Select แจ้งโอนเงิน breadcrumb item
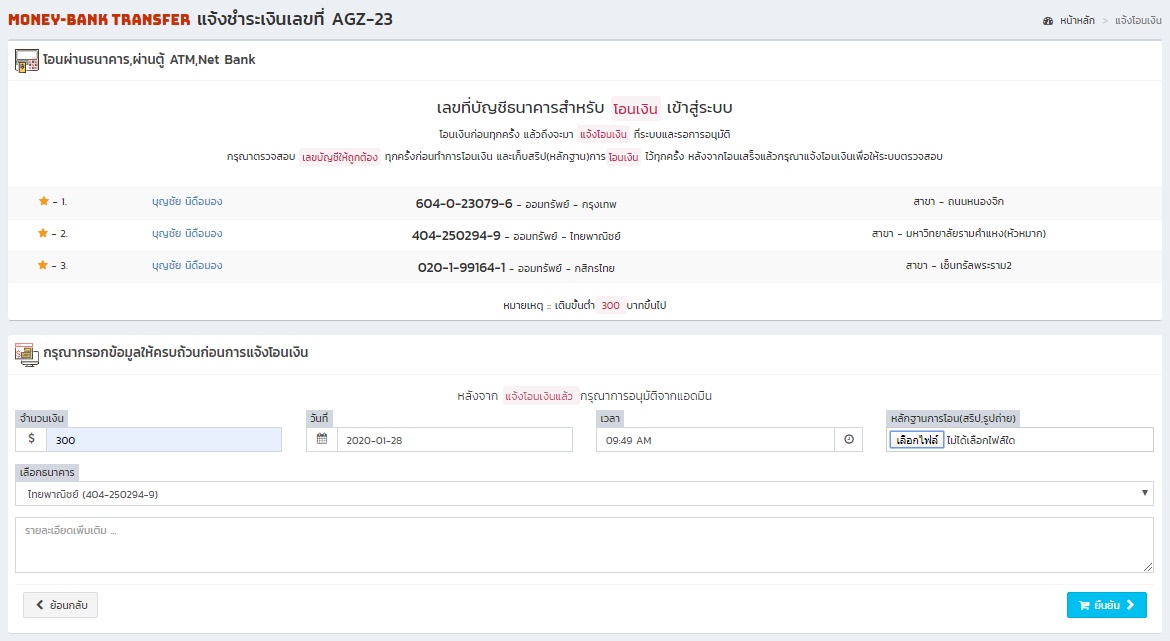The height and width of the screenshot is (641, 1170). click(x=1137, y=21)
